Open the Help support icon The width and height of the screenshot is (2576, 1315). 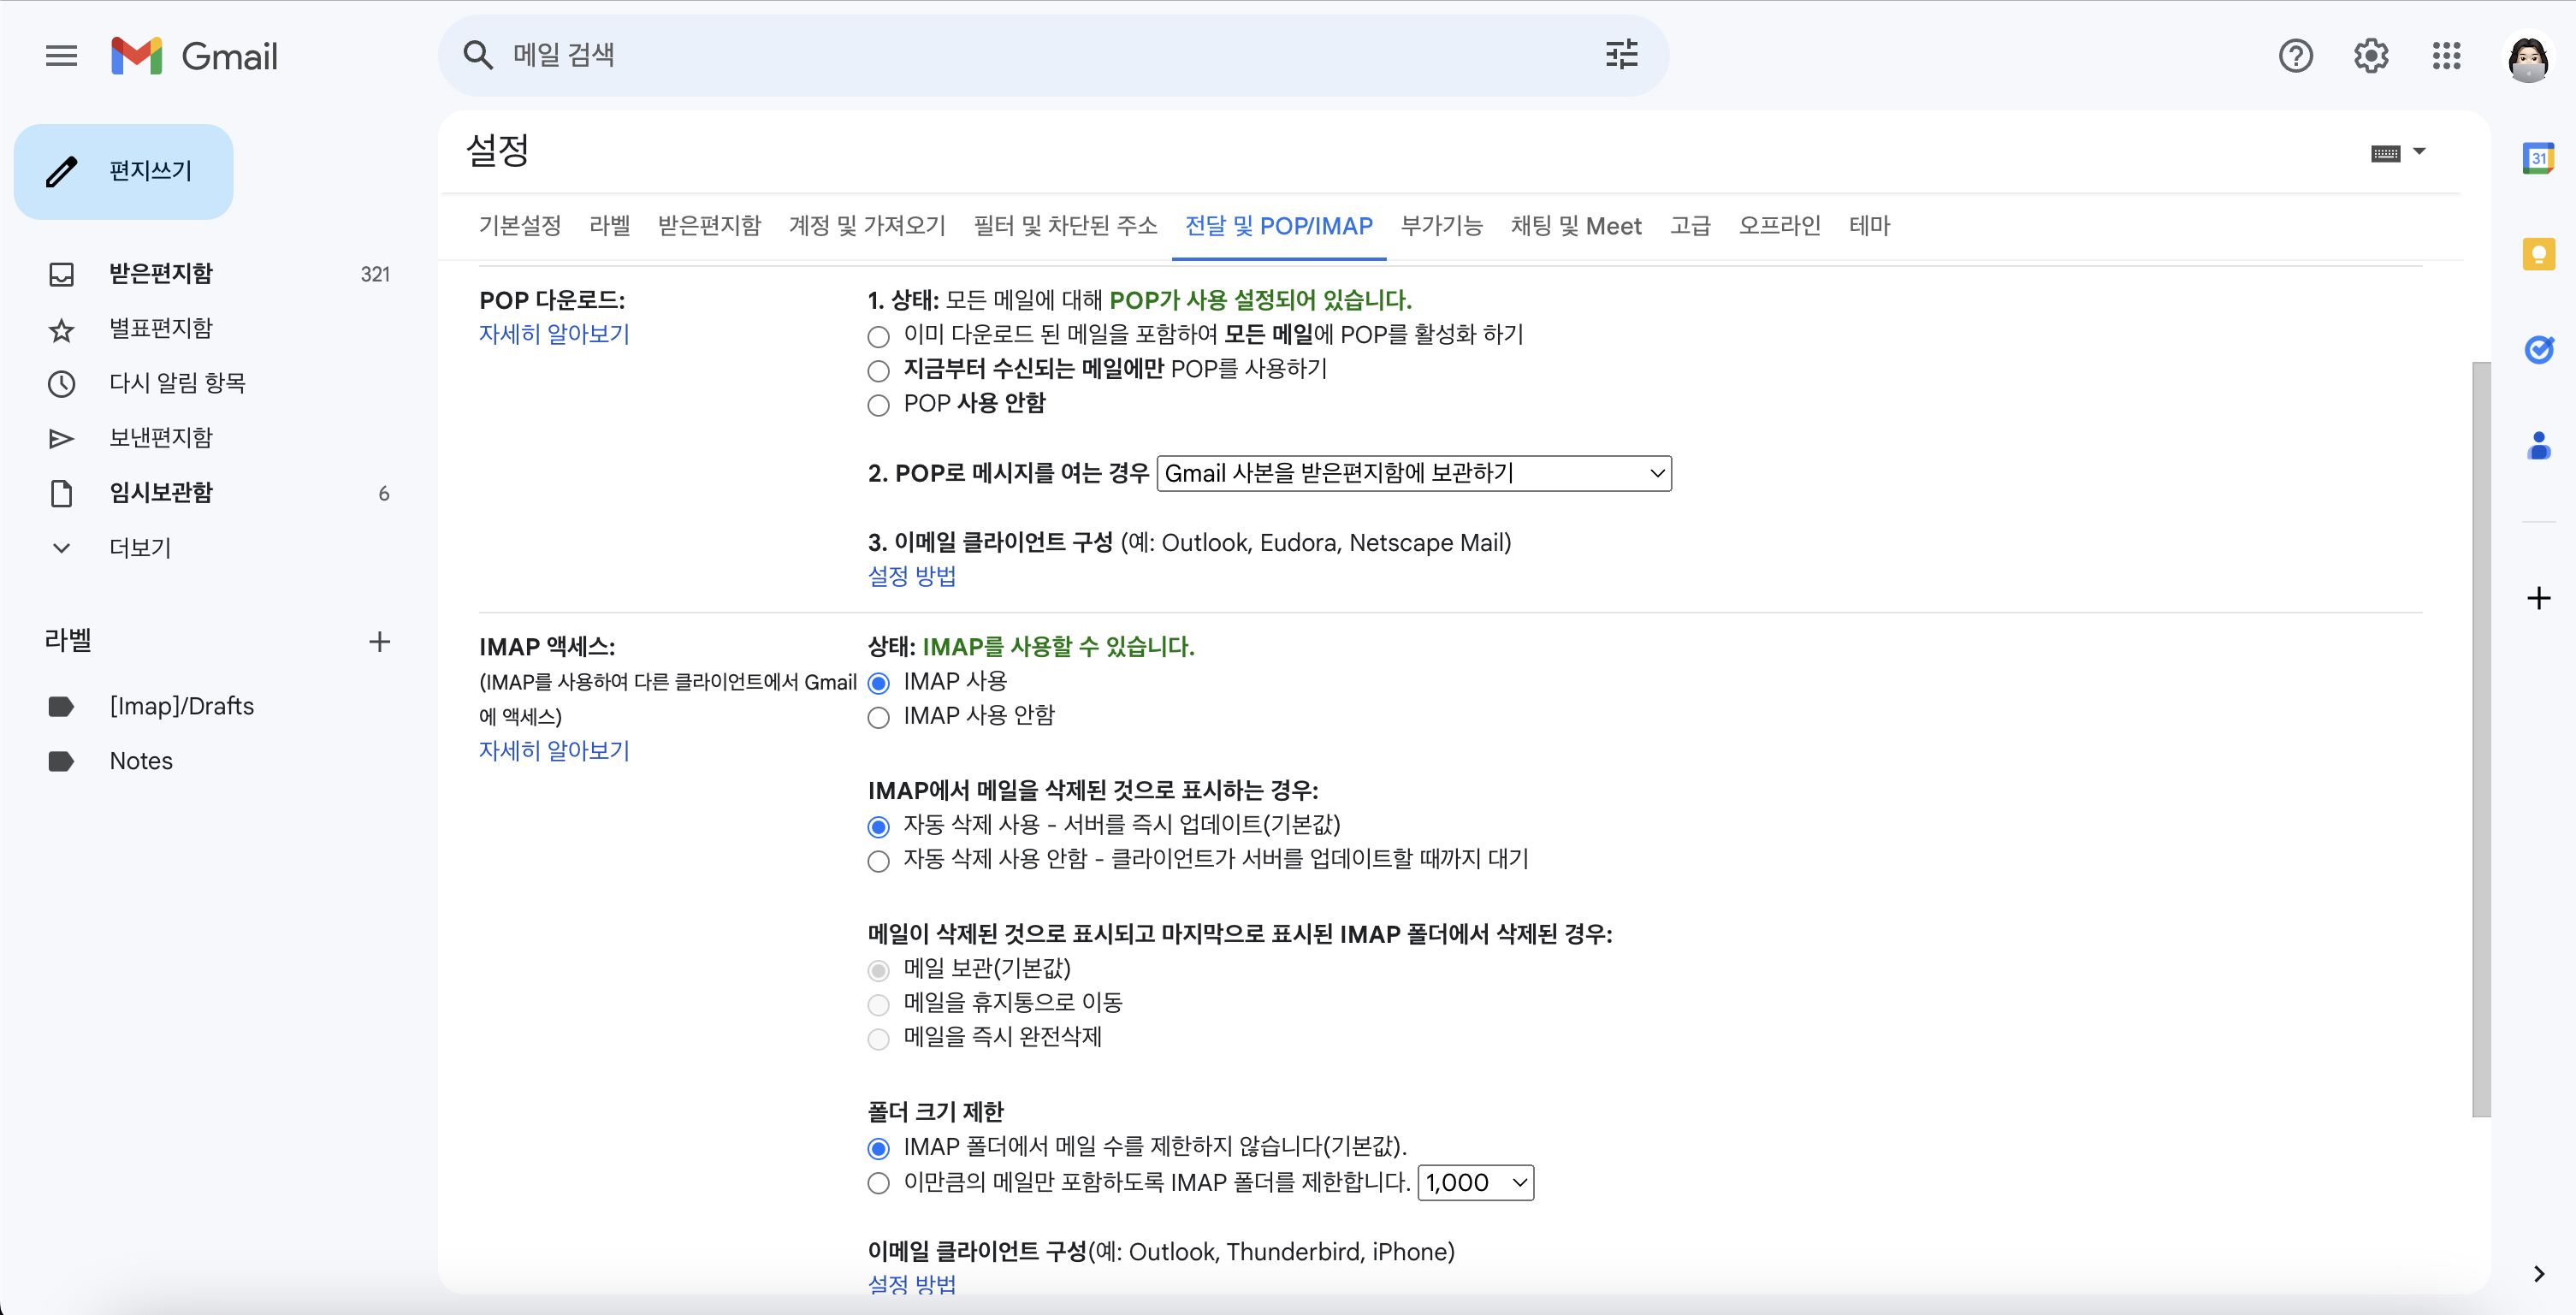pyautogui.click(x=2295, y=56)
